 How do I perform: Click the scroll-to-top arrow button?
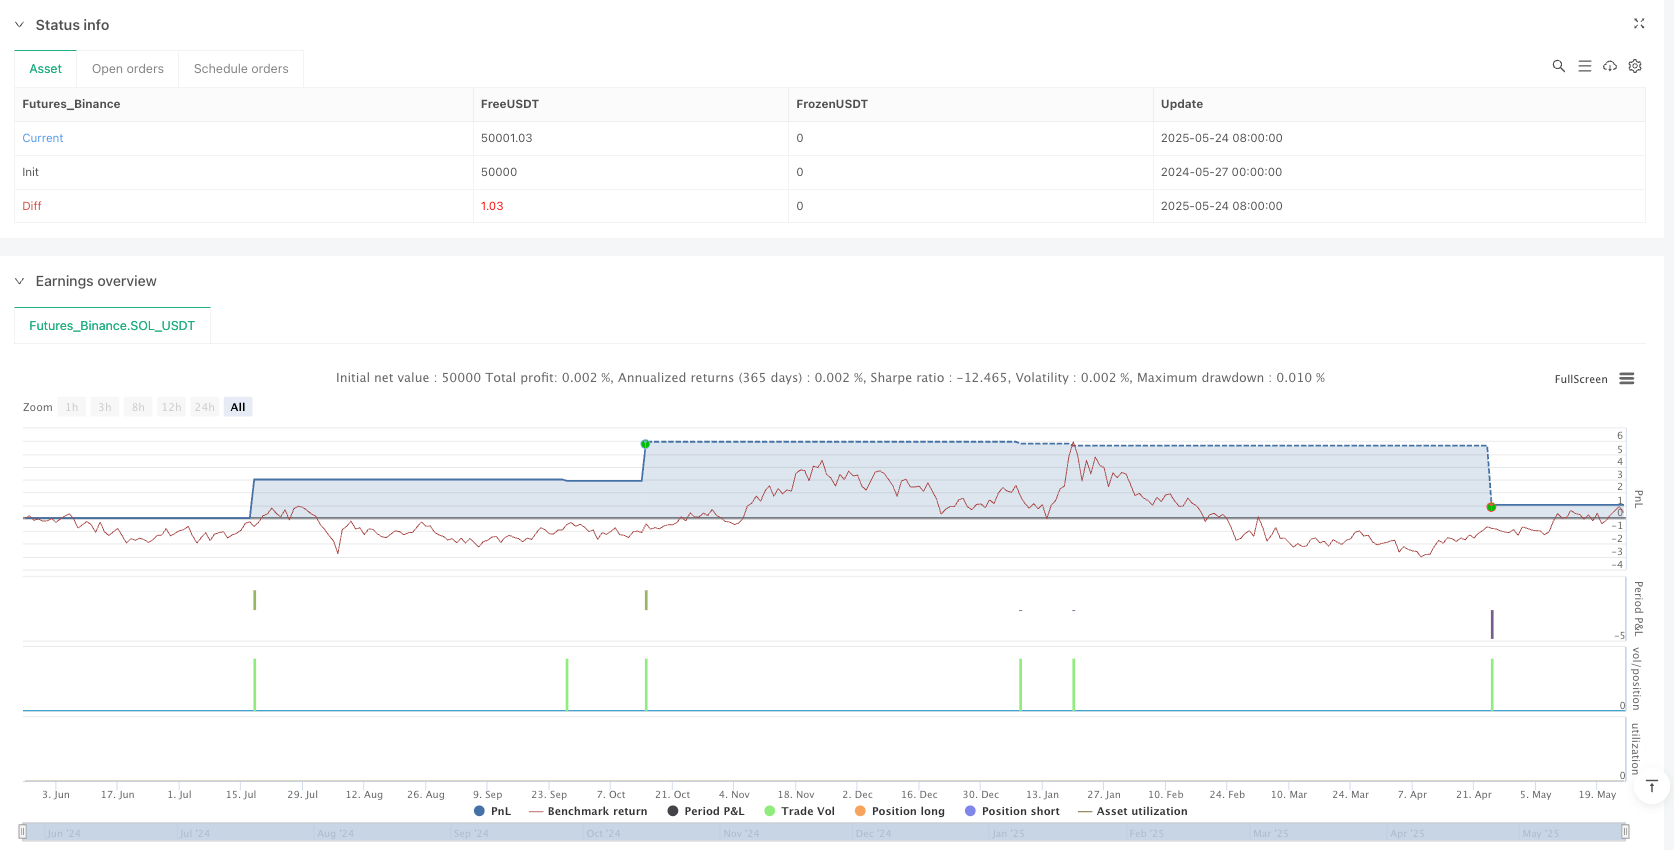pyautogui.click(x=1652, y=787)
